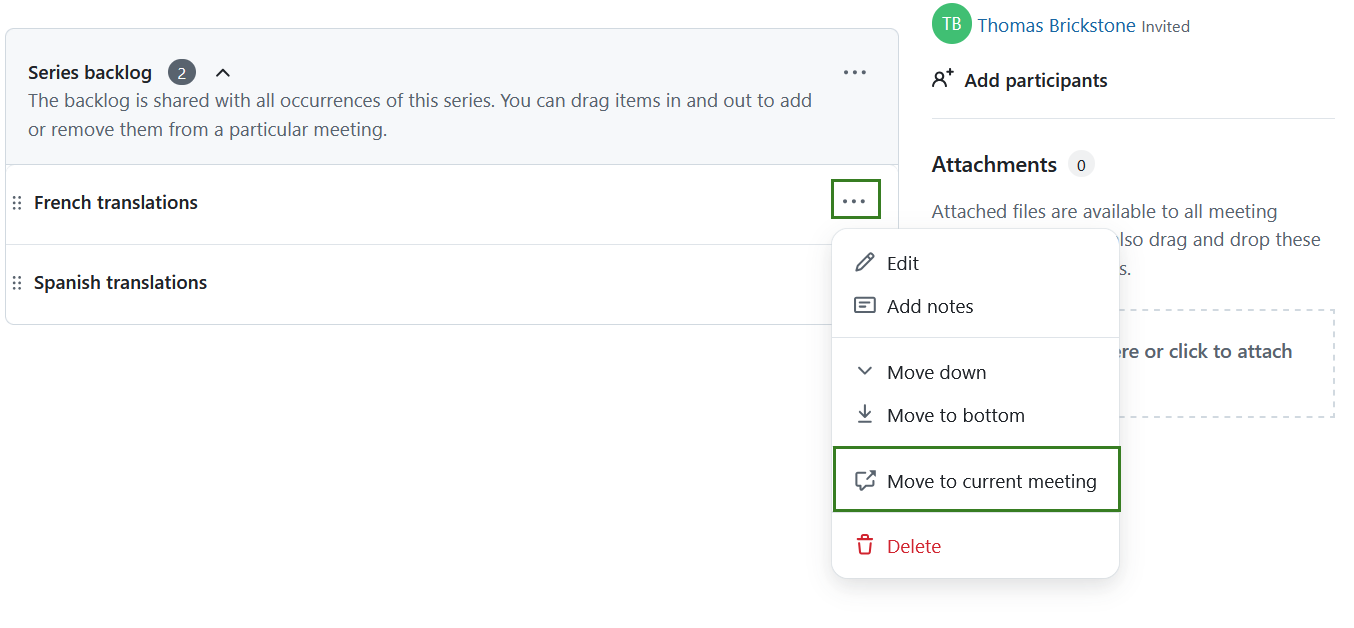Open Thomas Brickstone's profile link

tap(1056, 26)
